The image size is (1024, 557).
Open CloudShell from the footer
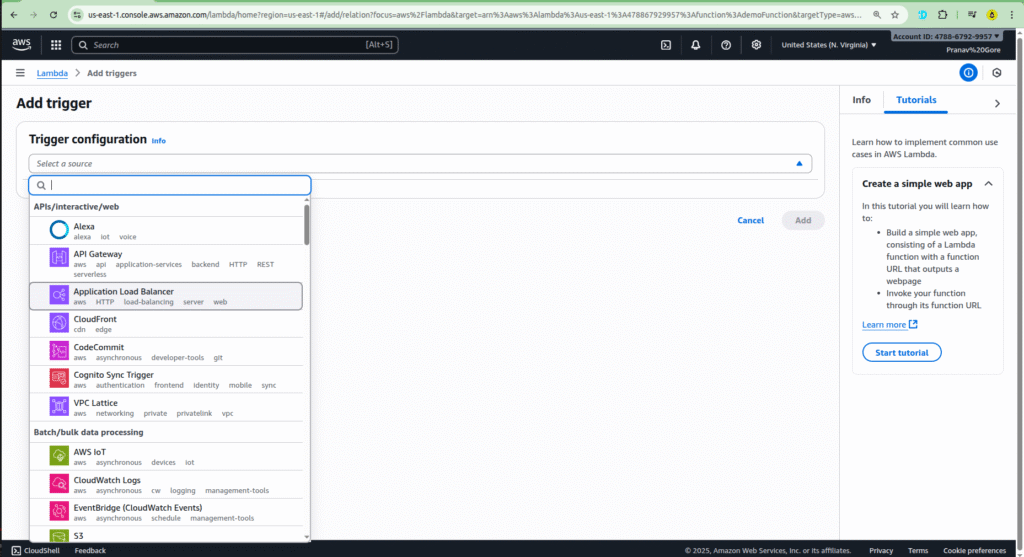tap(35, 550)
